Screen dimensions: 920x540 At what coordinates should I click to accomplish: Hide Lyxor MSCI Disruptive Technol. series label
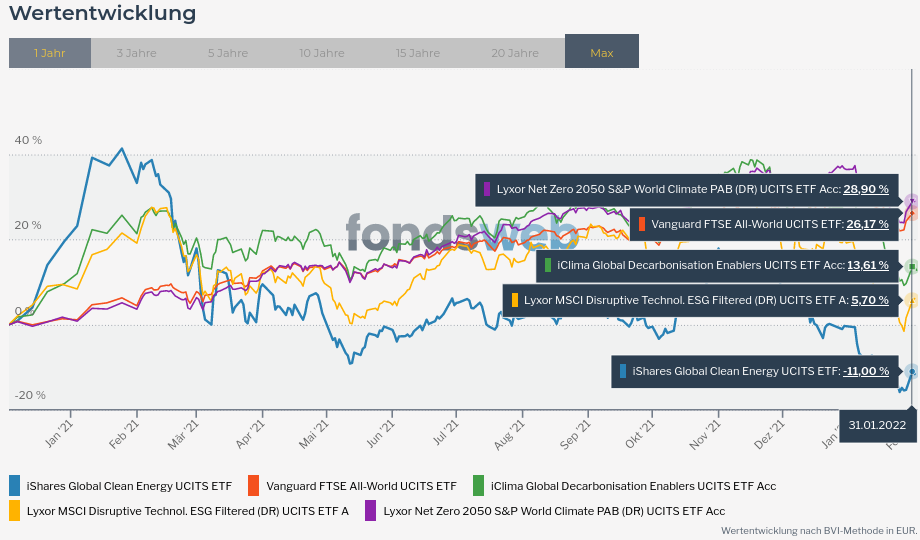(x=187, y=511)
